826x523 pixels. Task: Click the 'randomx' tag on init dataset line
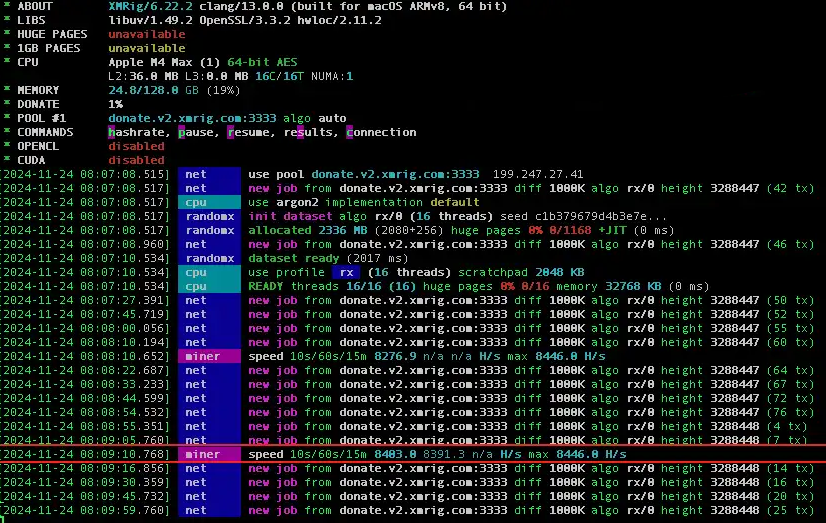coord(209,216)
